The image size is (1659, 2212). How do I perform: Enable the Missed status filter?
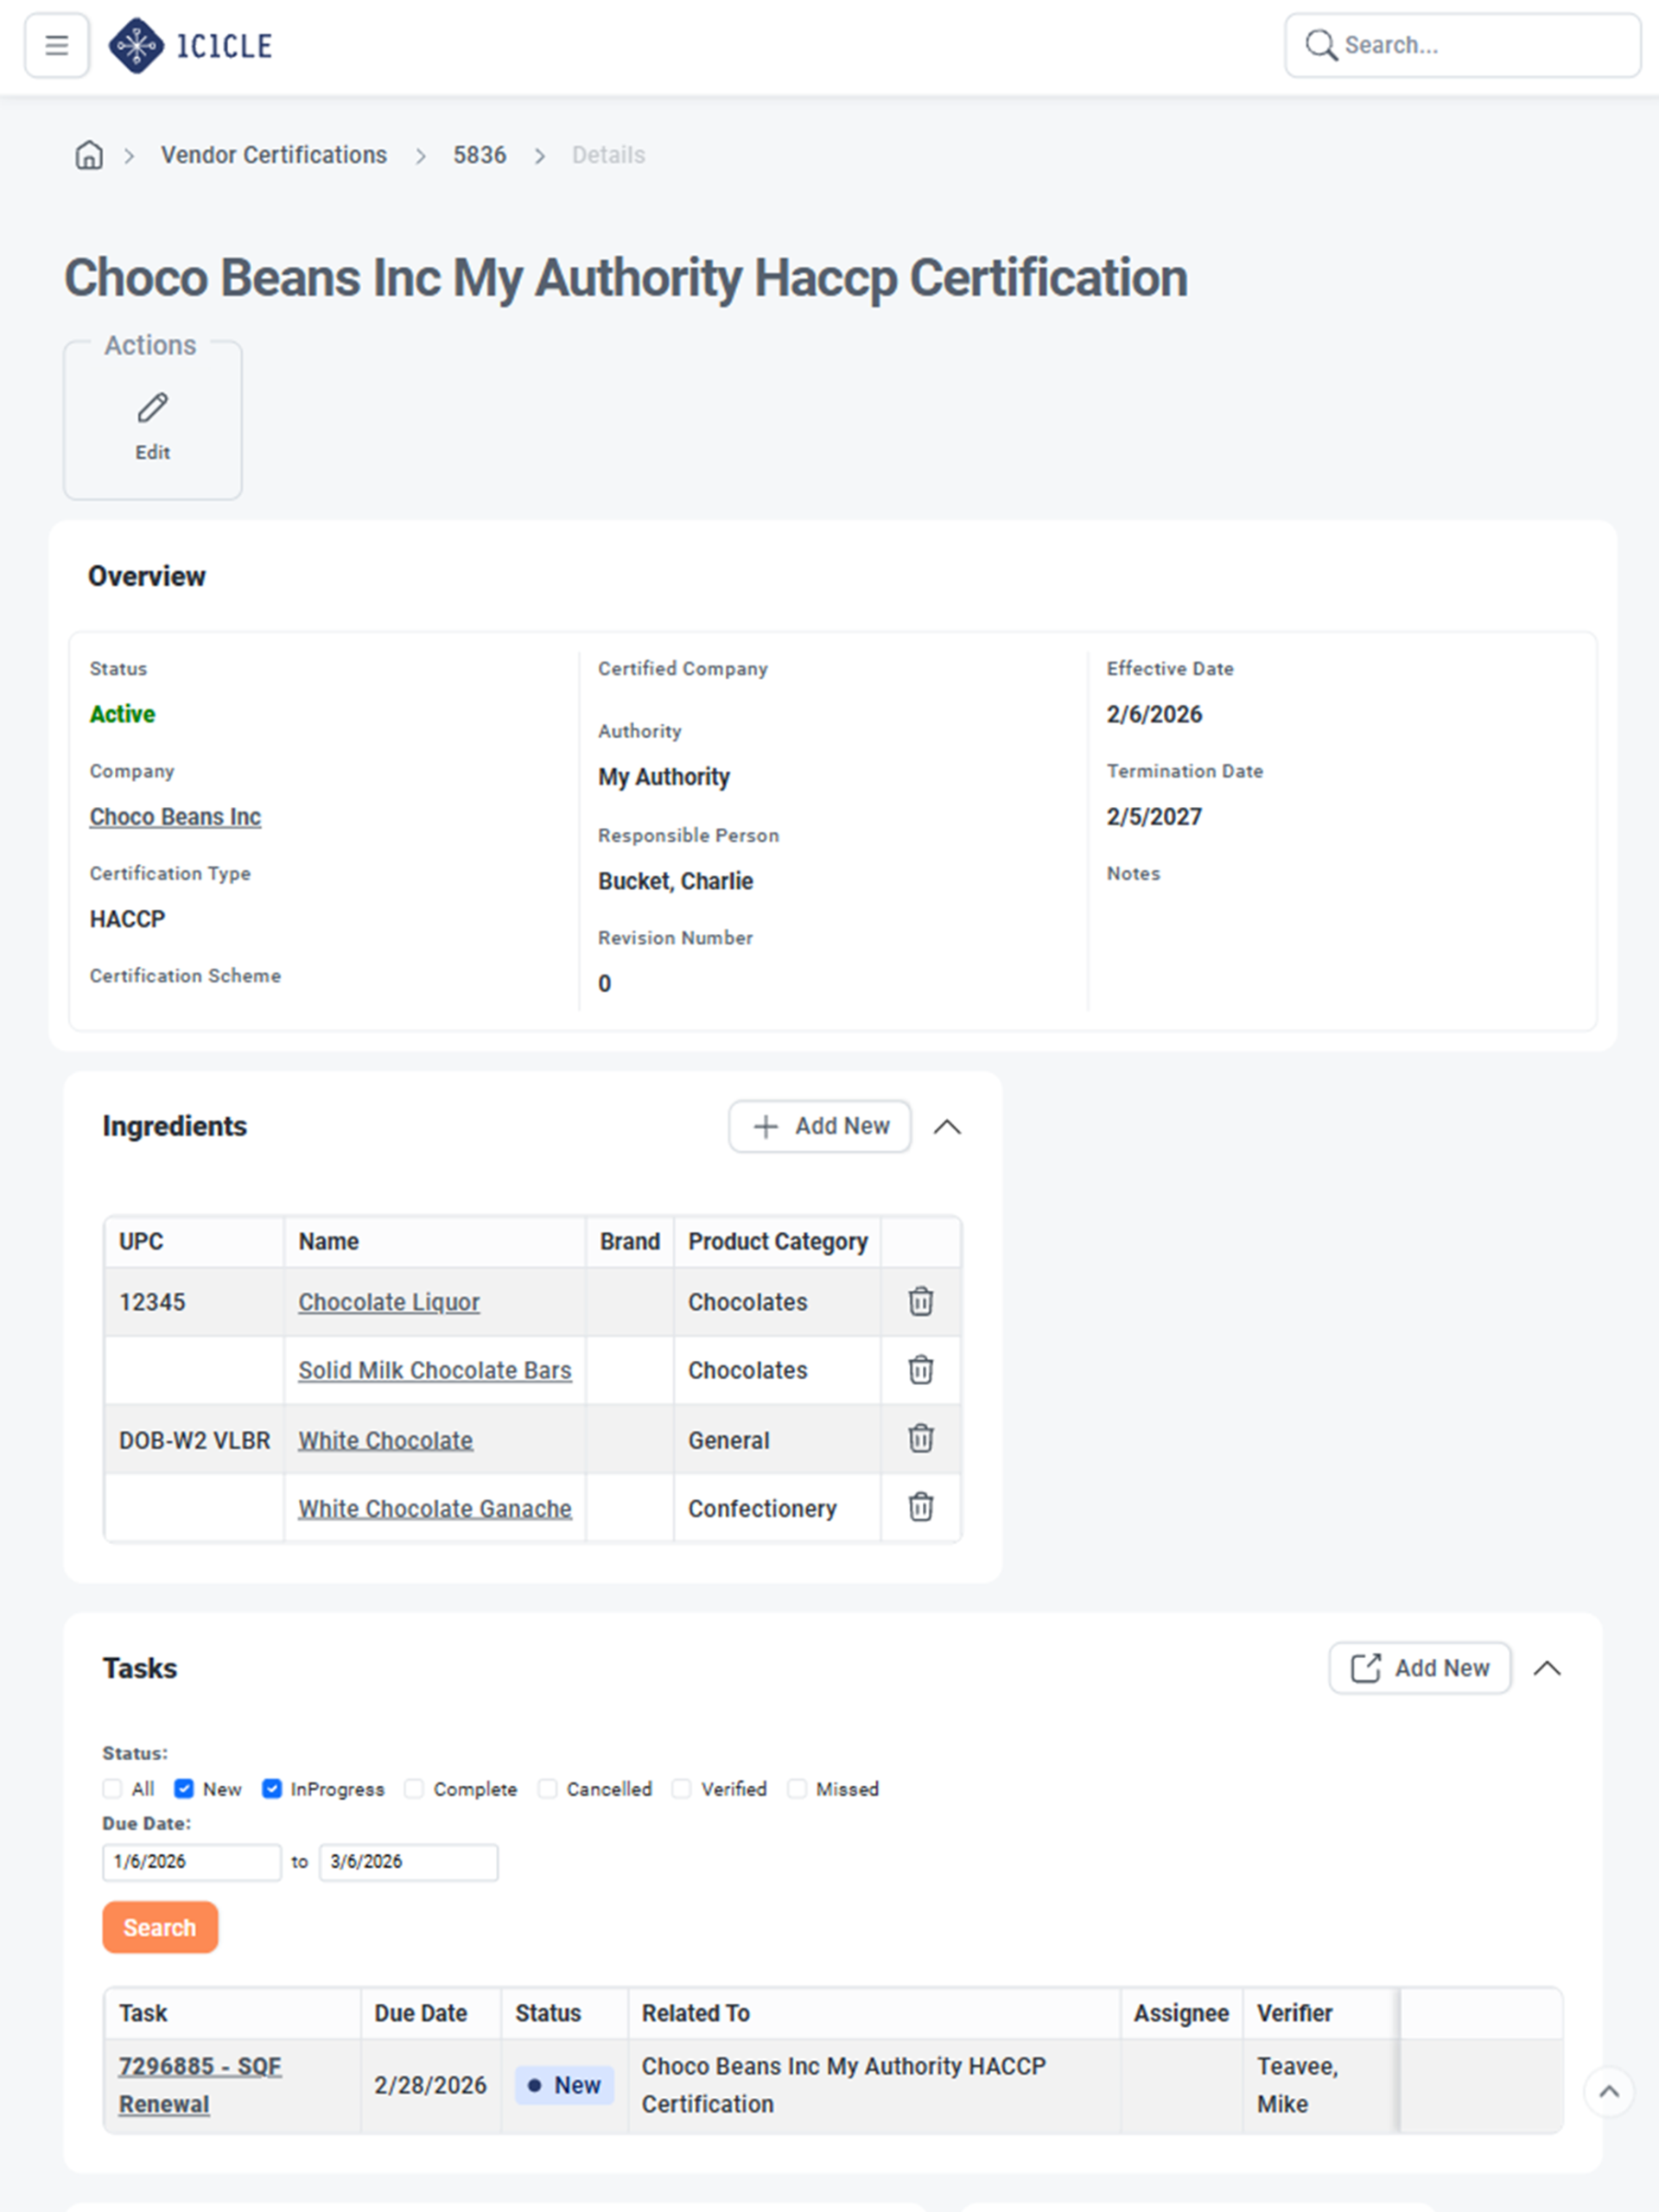[796, 1788]
